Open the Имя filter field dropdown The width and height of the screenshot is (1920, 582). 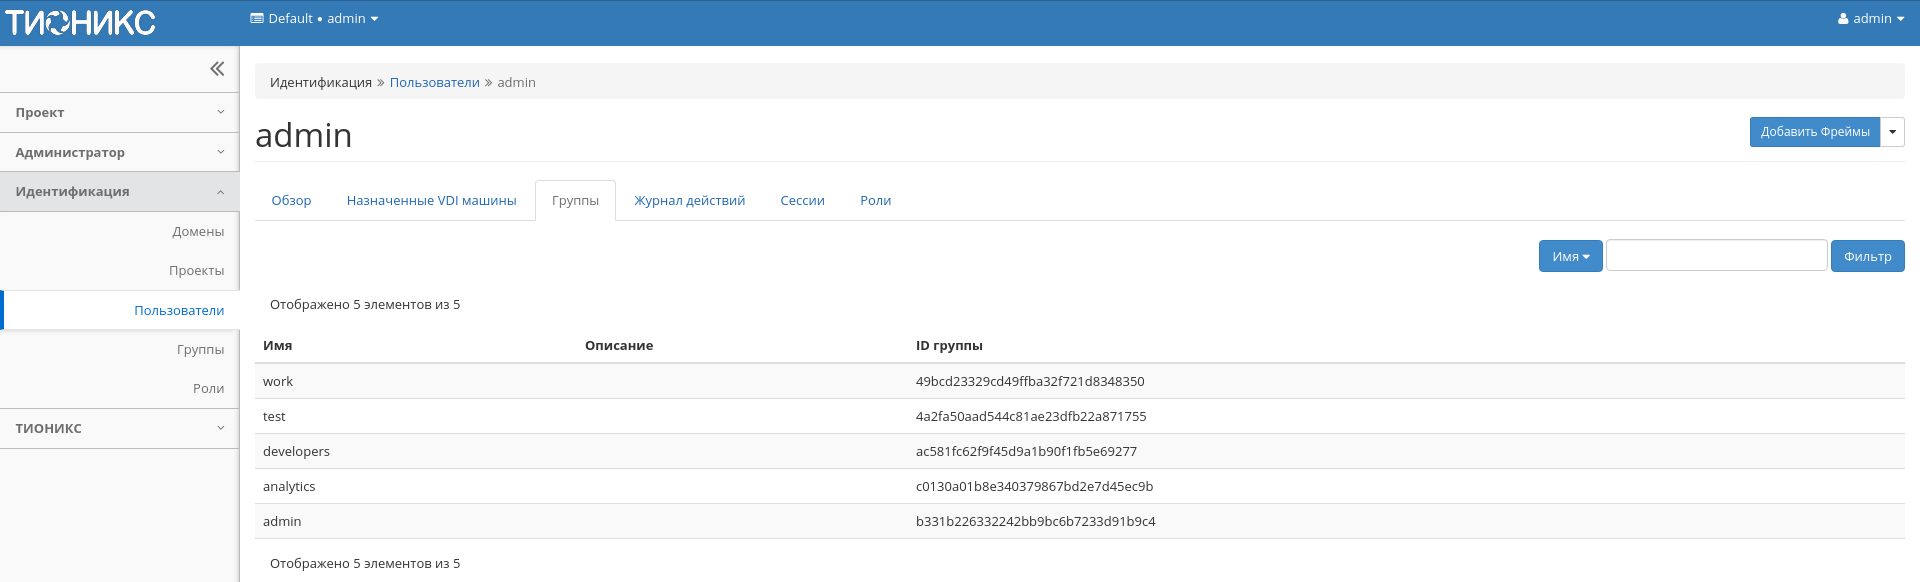[x=1570, y=257]
